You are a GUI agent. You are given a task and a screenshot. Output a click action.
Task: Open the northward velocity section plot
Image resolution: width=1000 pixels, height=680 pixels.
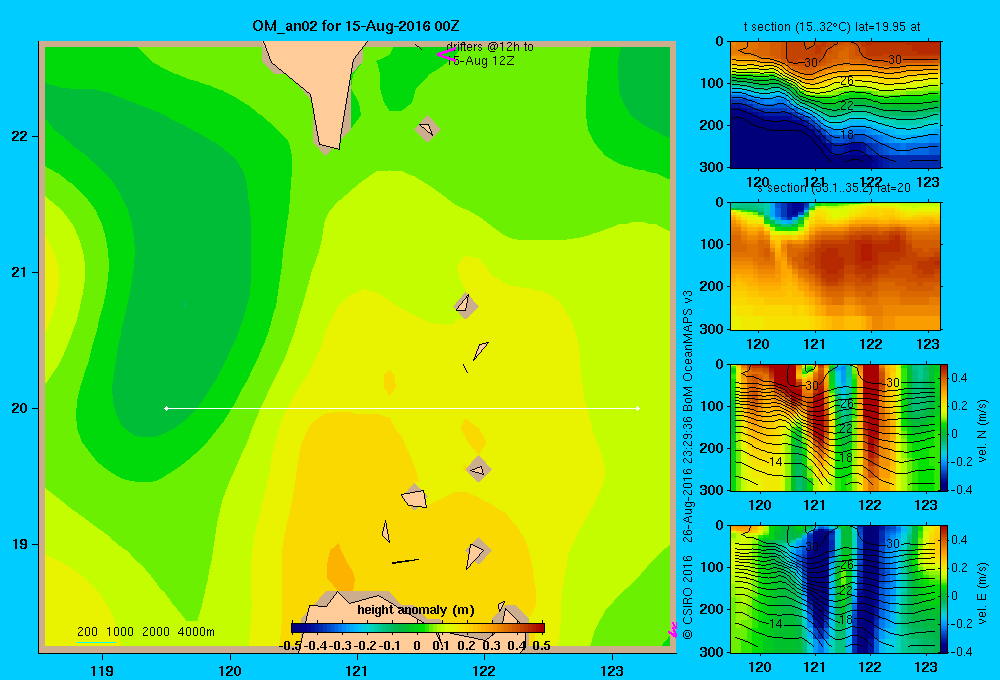tap(835, 427)
